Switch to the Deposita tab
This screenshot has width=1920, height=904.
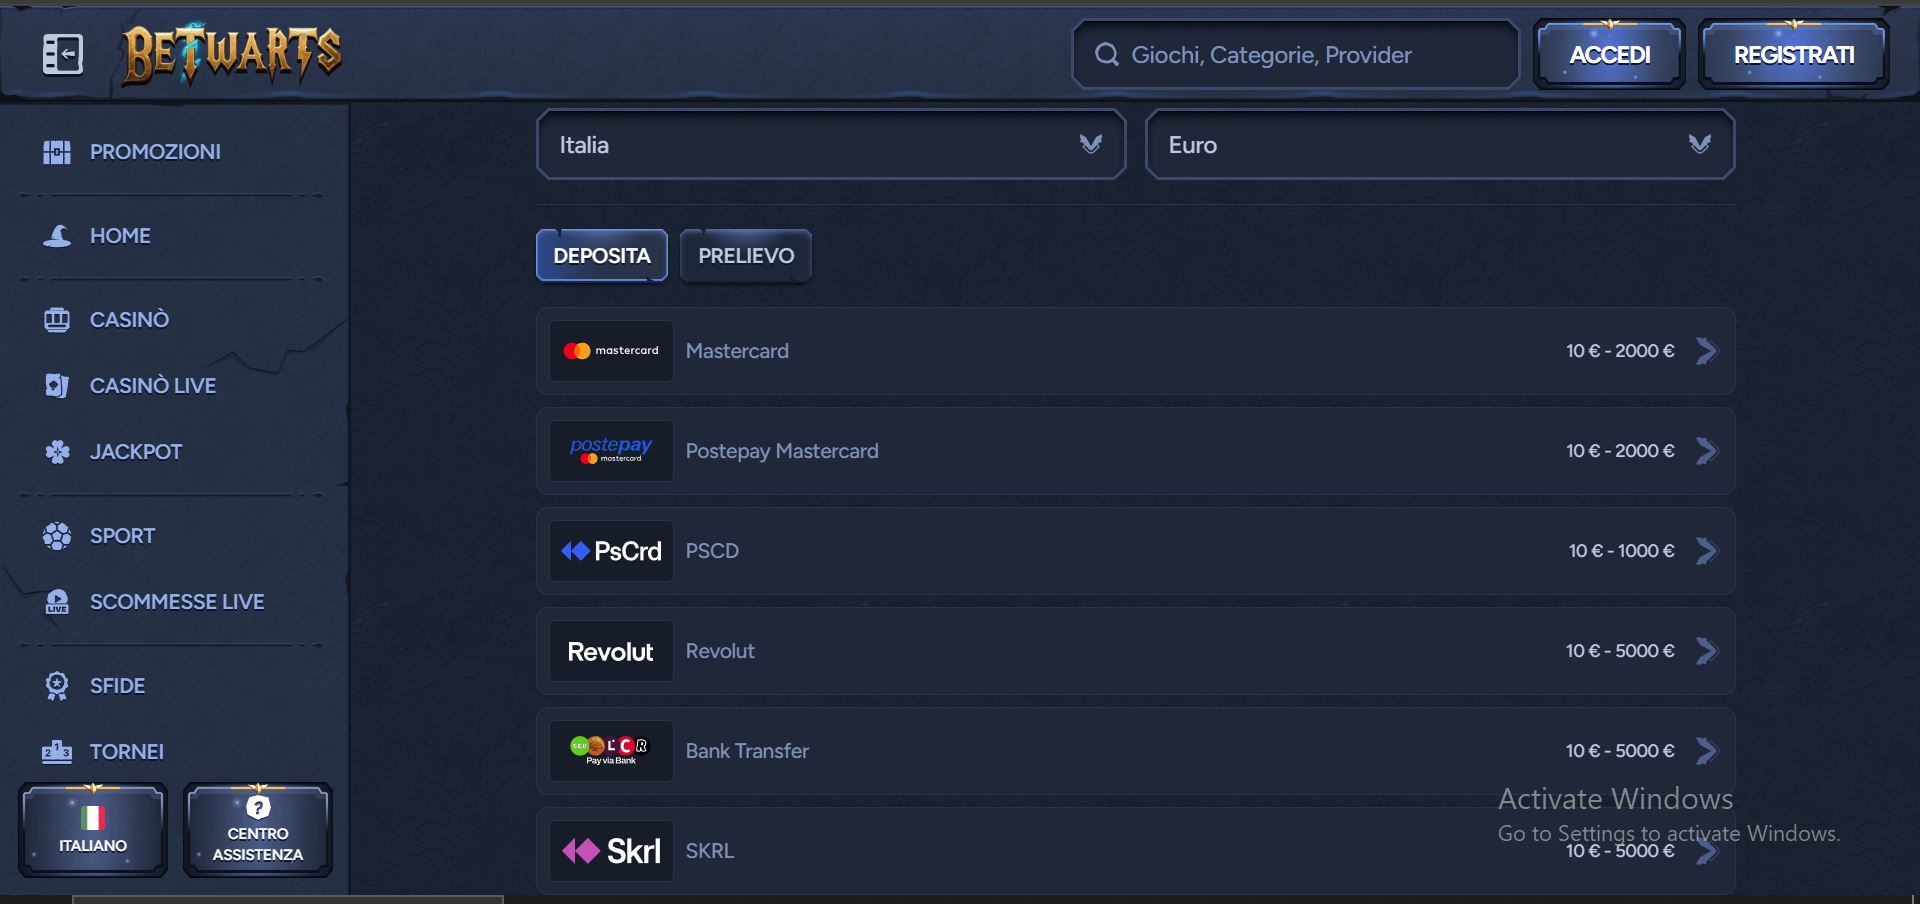(602, 256)
